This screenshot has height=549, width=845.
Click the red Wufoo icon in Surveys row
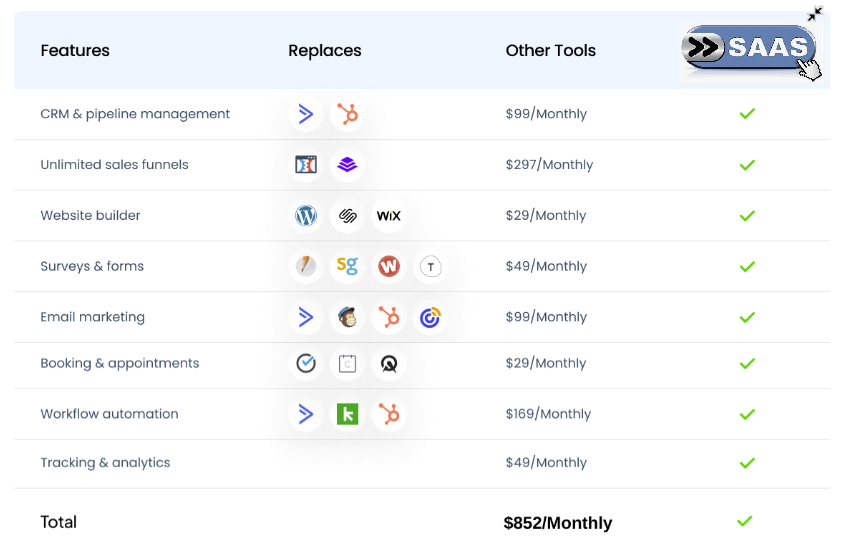(388, 267)
